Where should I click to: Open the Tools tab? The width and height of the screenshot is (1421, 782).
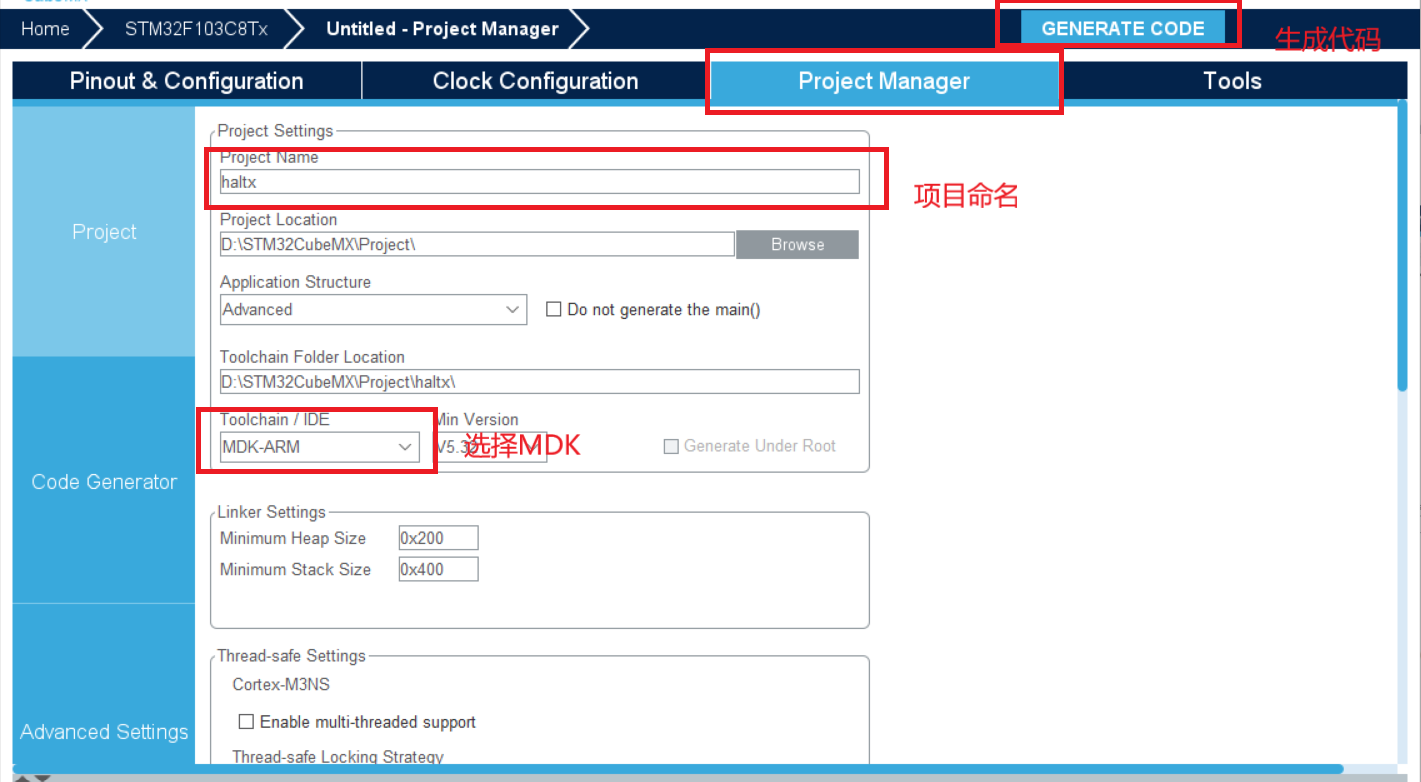tap(1232, 81)
